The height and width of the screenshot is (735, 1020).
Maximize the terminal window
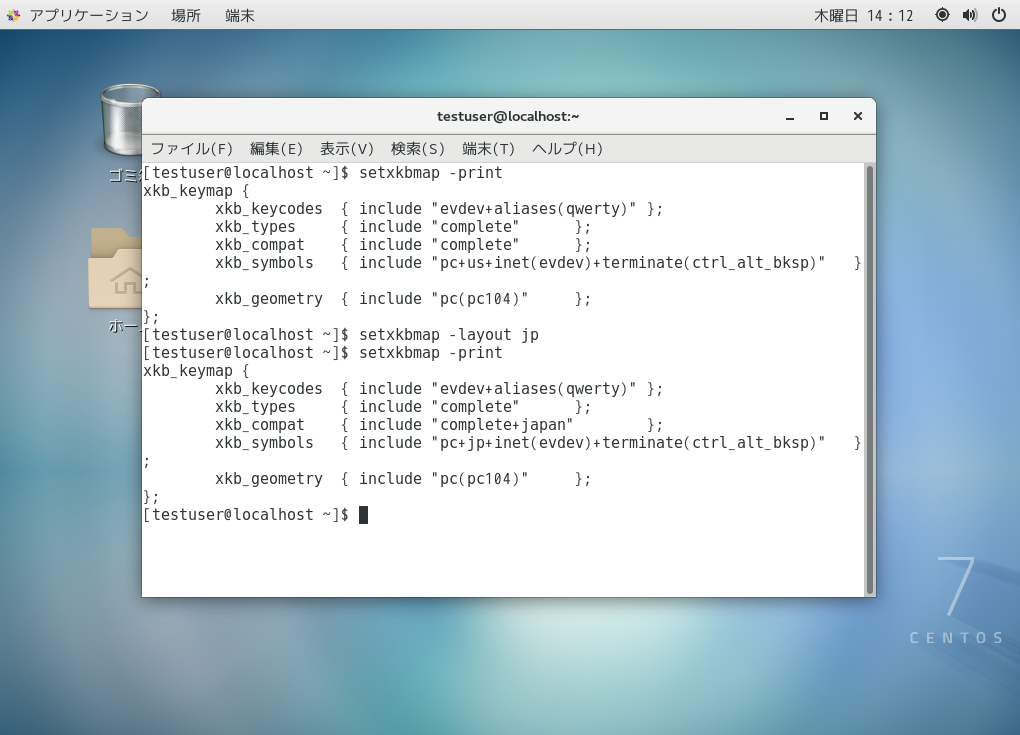click(x=824, y=116)
